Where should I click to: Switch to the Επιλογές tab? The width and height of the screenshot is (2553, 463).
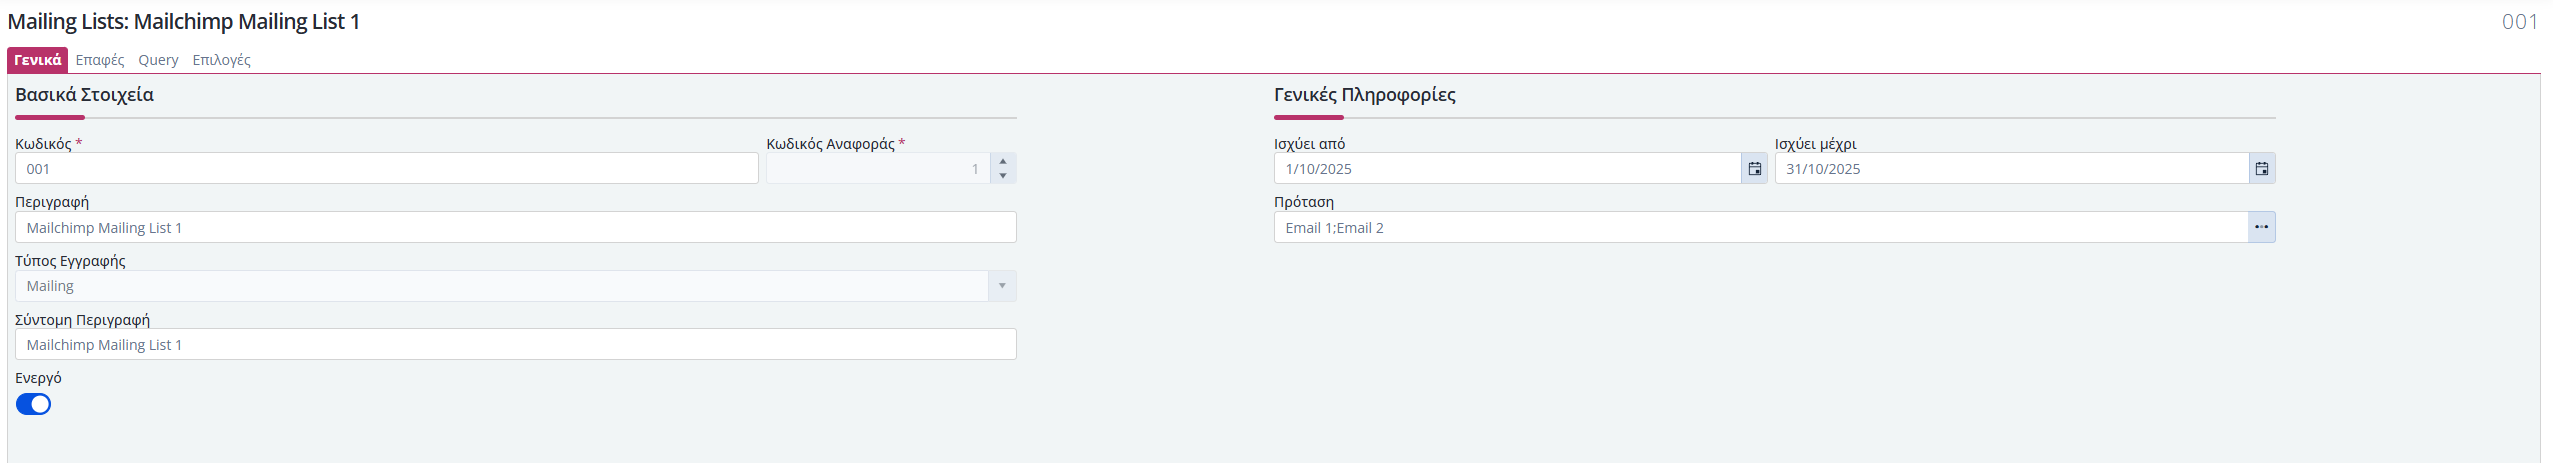[x=221, y=60]
